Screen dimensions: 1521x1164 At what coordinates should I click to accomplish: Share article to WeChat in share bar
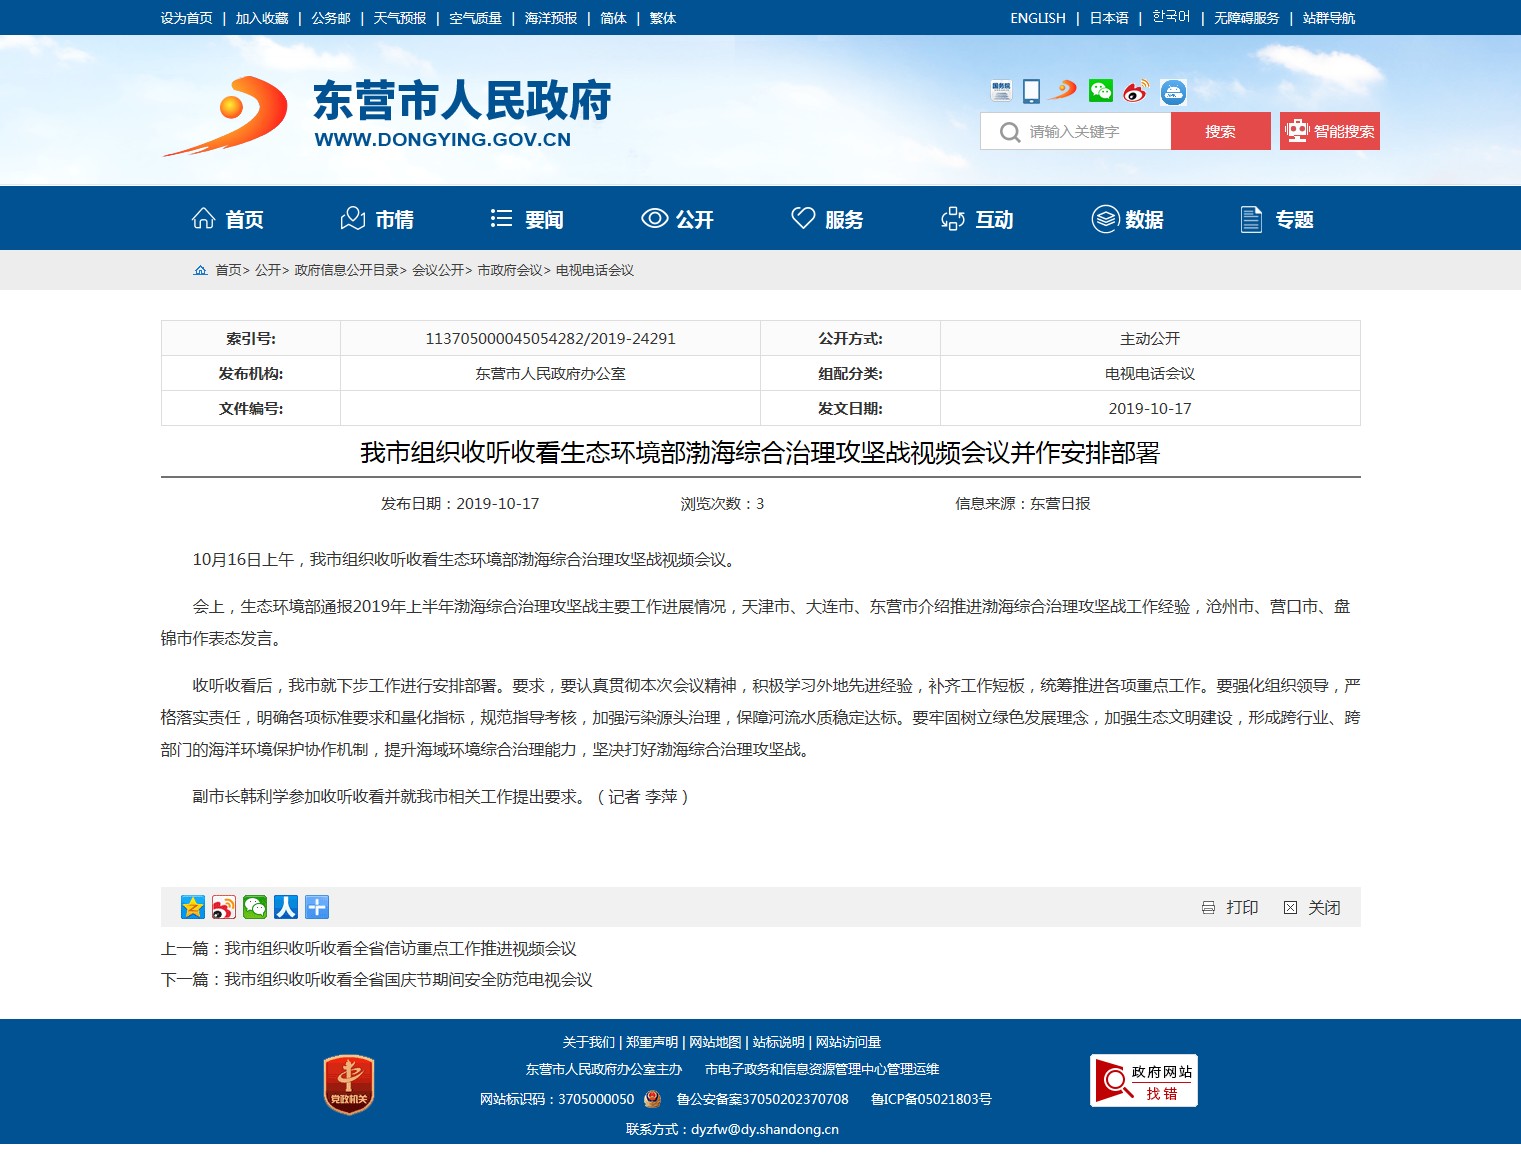(x=255, y=907)
